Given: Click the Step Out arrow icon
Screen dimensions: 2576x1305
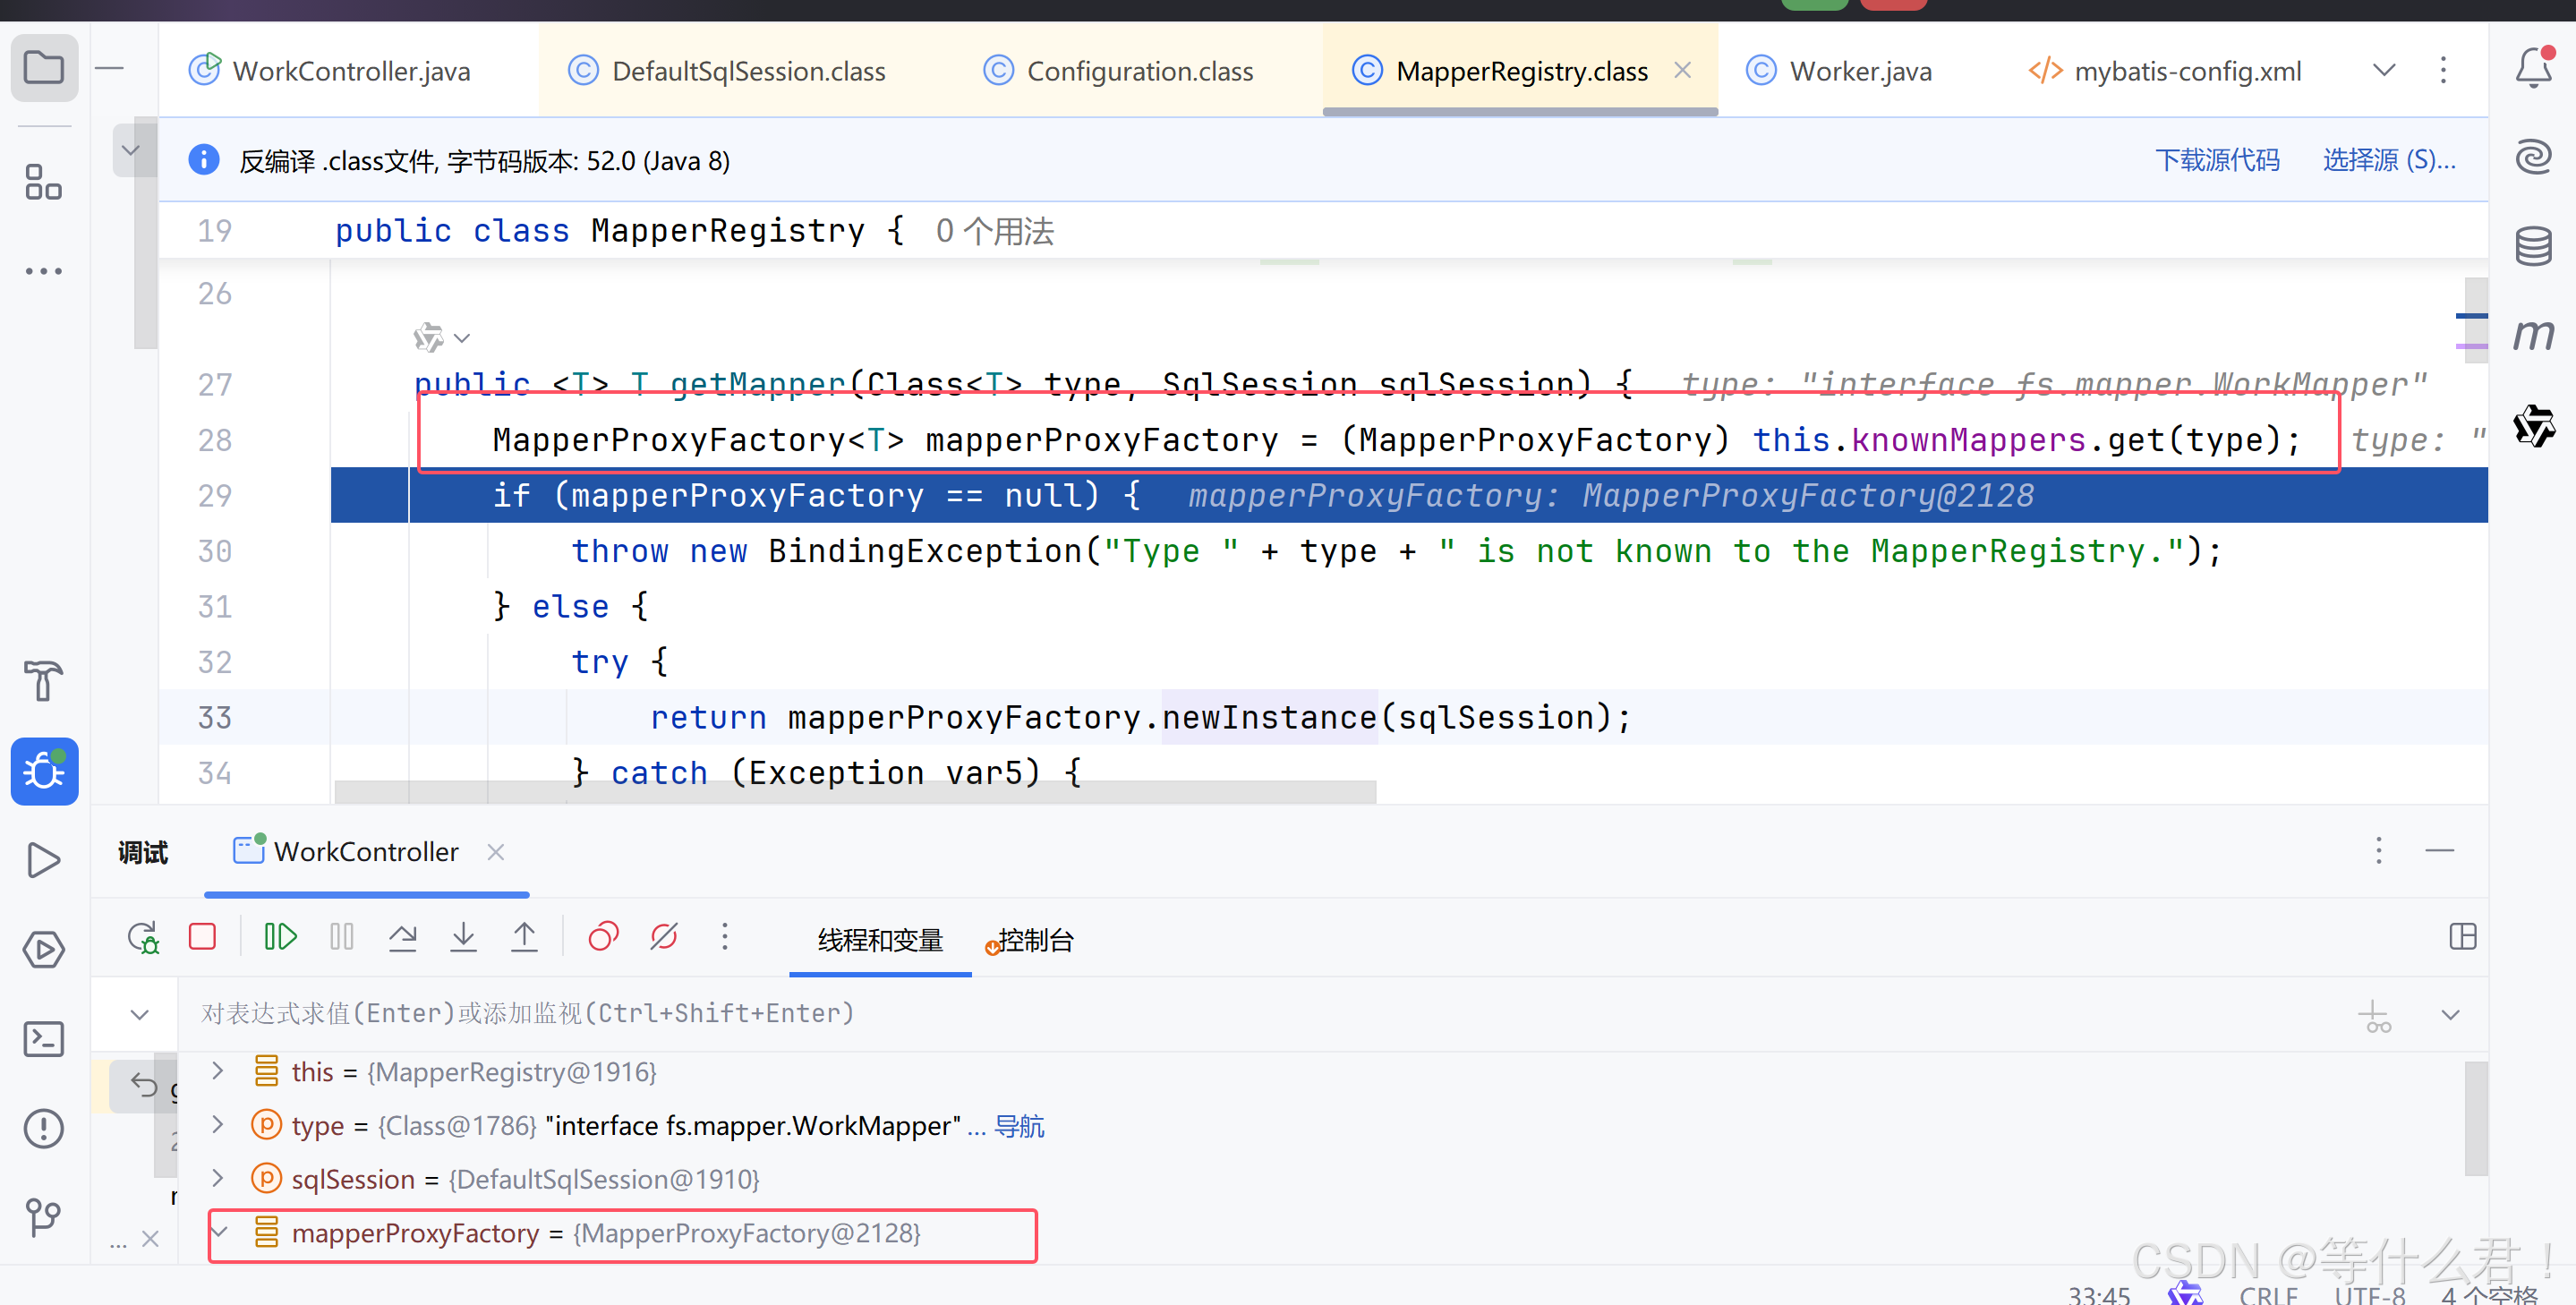Looking at the screenshot, I should click(524, 937).
